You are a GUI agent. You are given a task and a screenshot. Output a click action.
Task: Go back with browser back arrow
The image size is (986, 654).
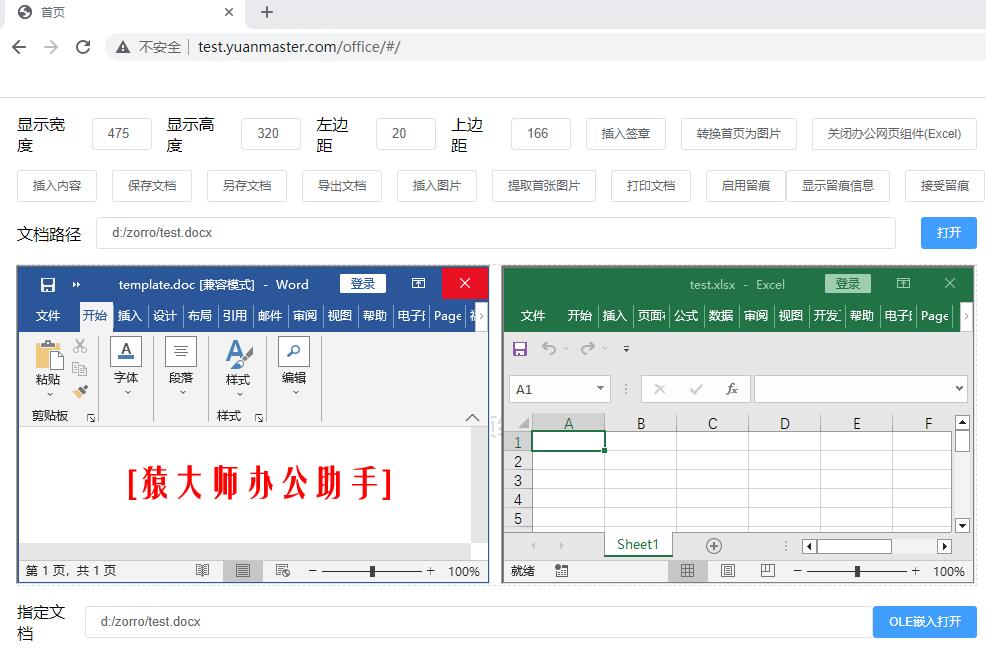click(19, 47)
